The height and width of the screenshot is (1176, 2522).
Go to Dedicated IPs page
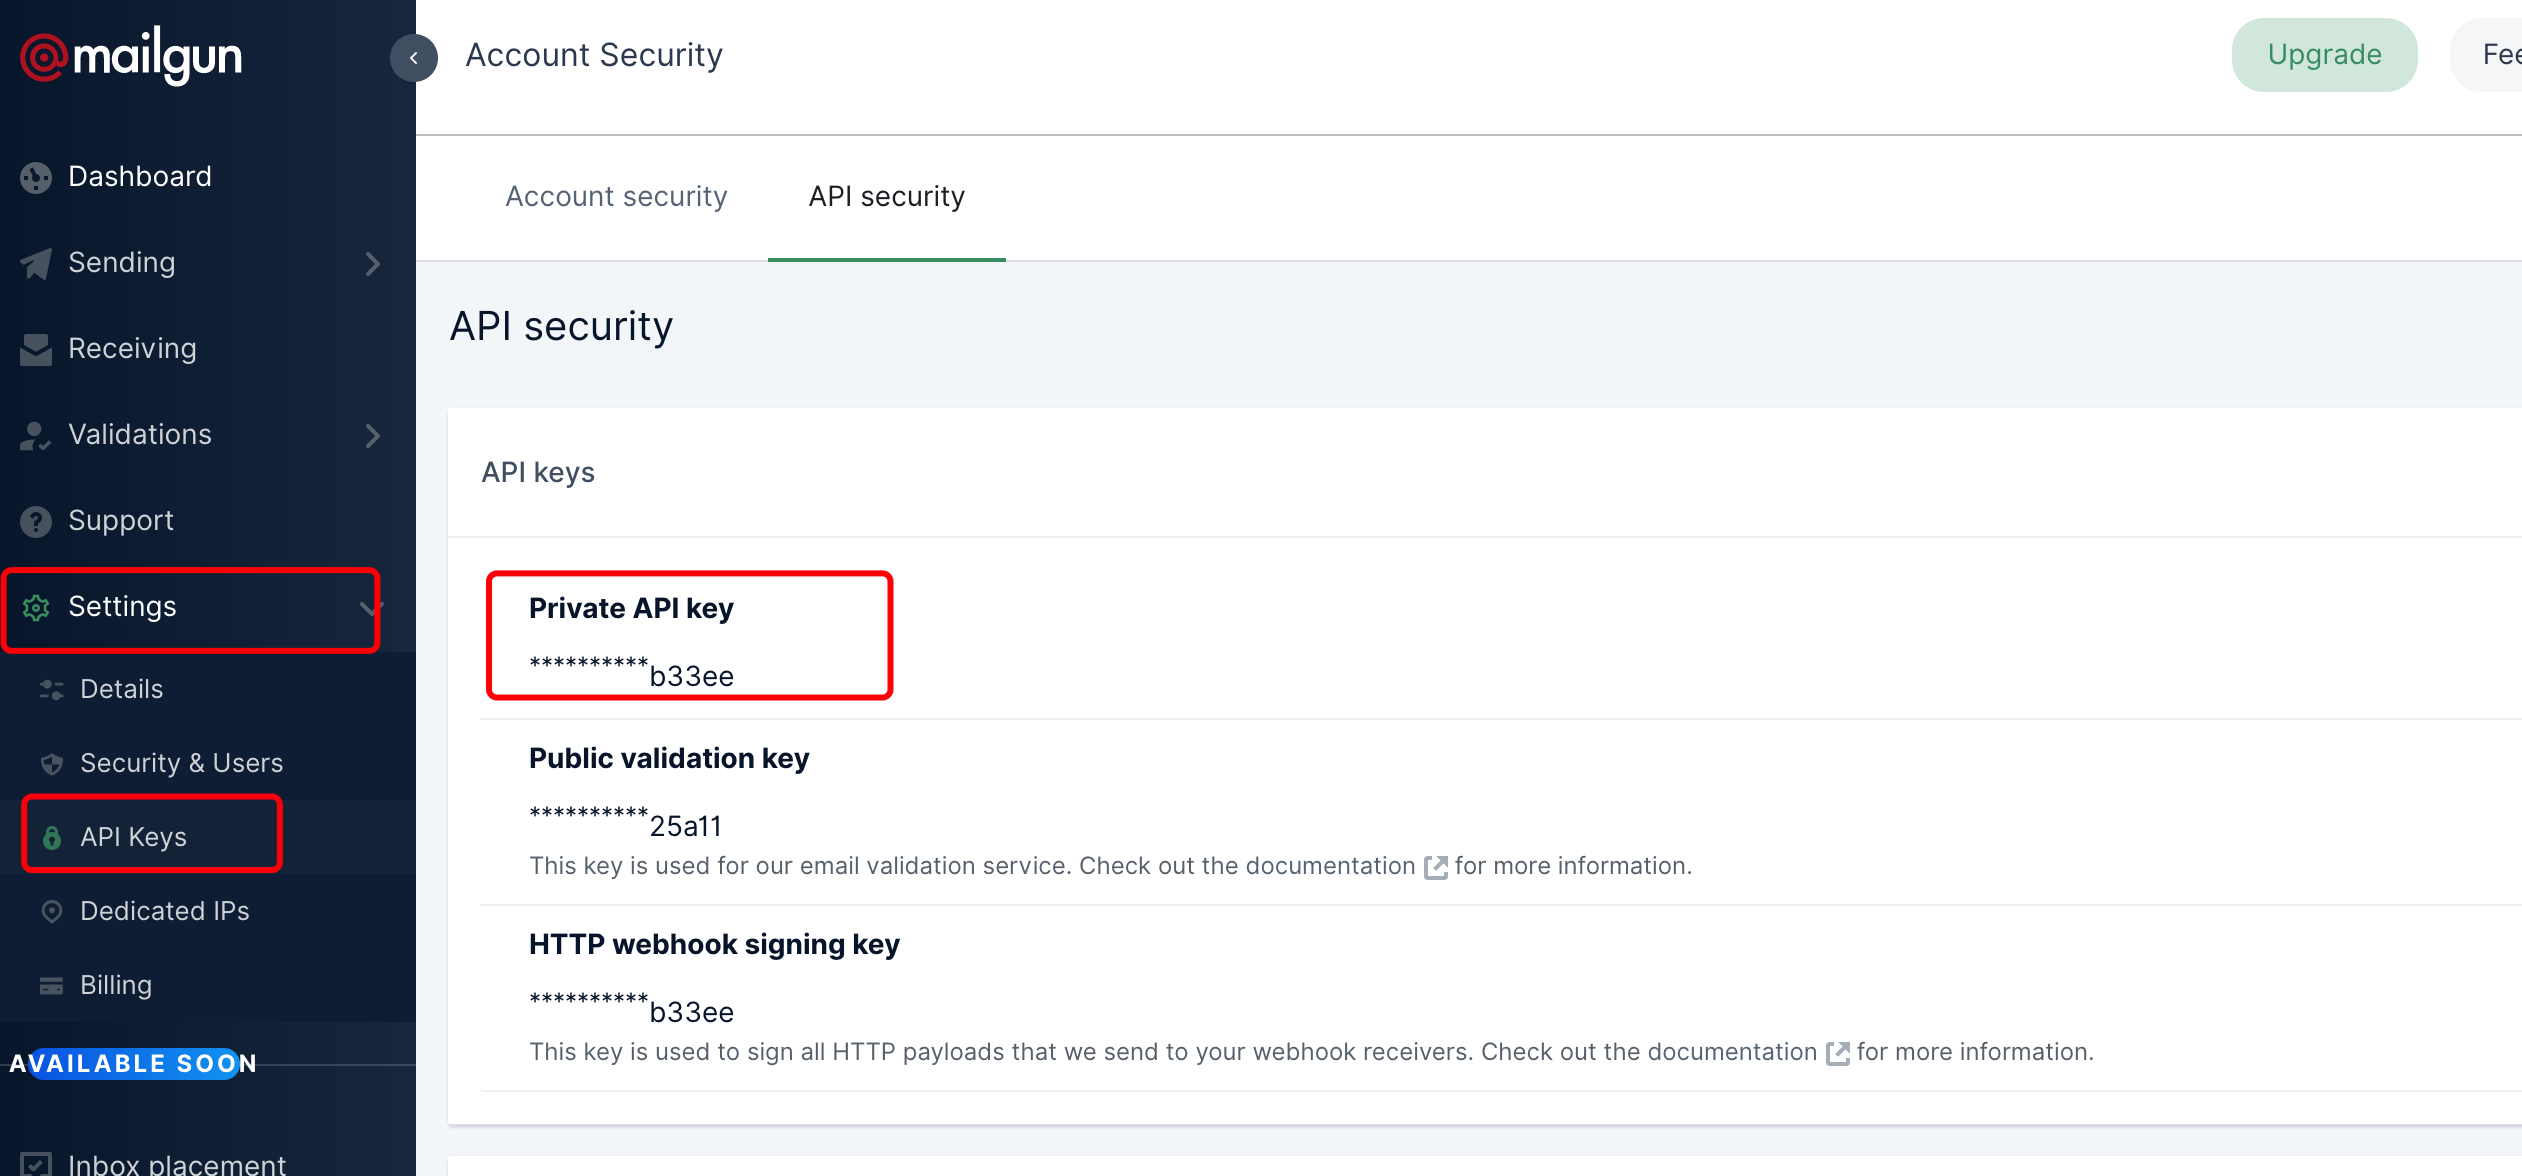pos(164,911)
